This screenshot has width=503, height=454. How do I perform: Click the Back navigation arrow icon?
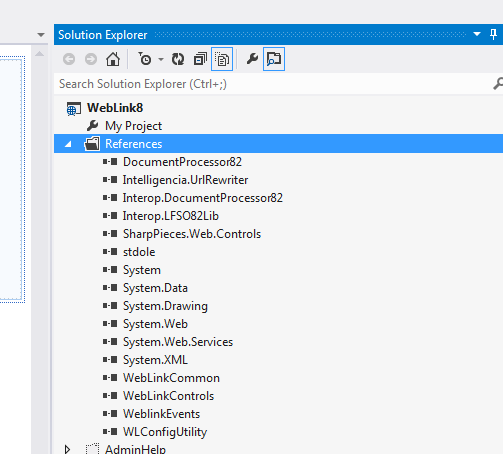point(69,59)
